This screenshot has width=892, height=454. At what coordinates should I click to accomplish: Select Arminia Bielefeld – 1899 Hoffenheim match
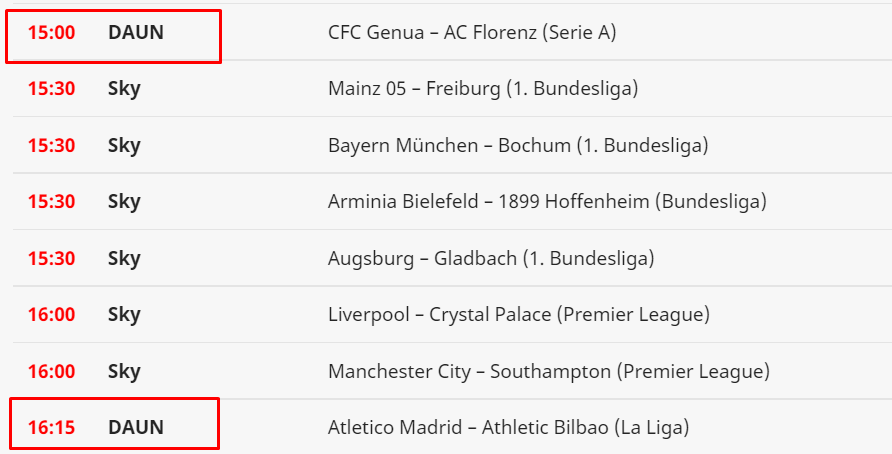tap(546, 201)
